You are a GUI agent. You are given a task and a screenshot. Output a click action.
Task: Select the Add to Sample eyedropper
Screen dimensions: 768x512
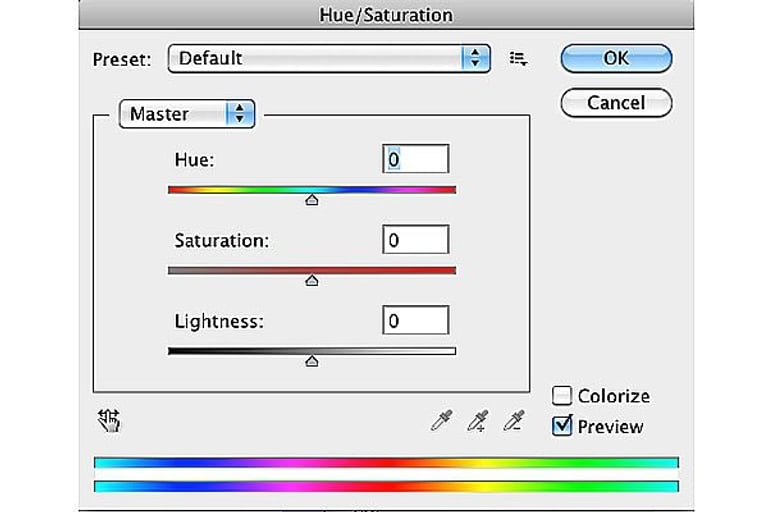coord(478,421)
